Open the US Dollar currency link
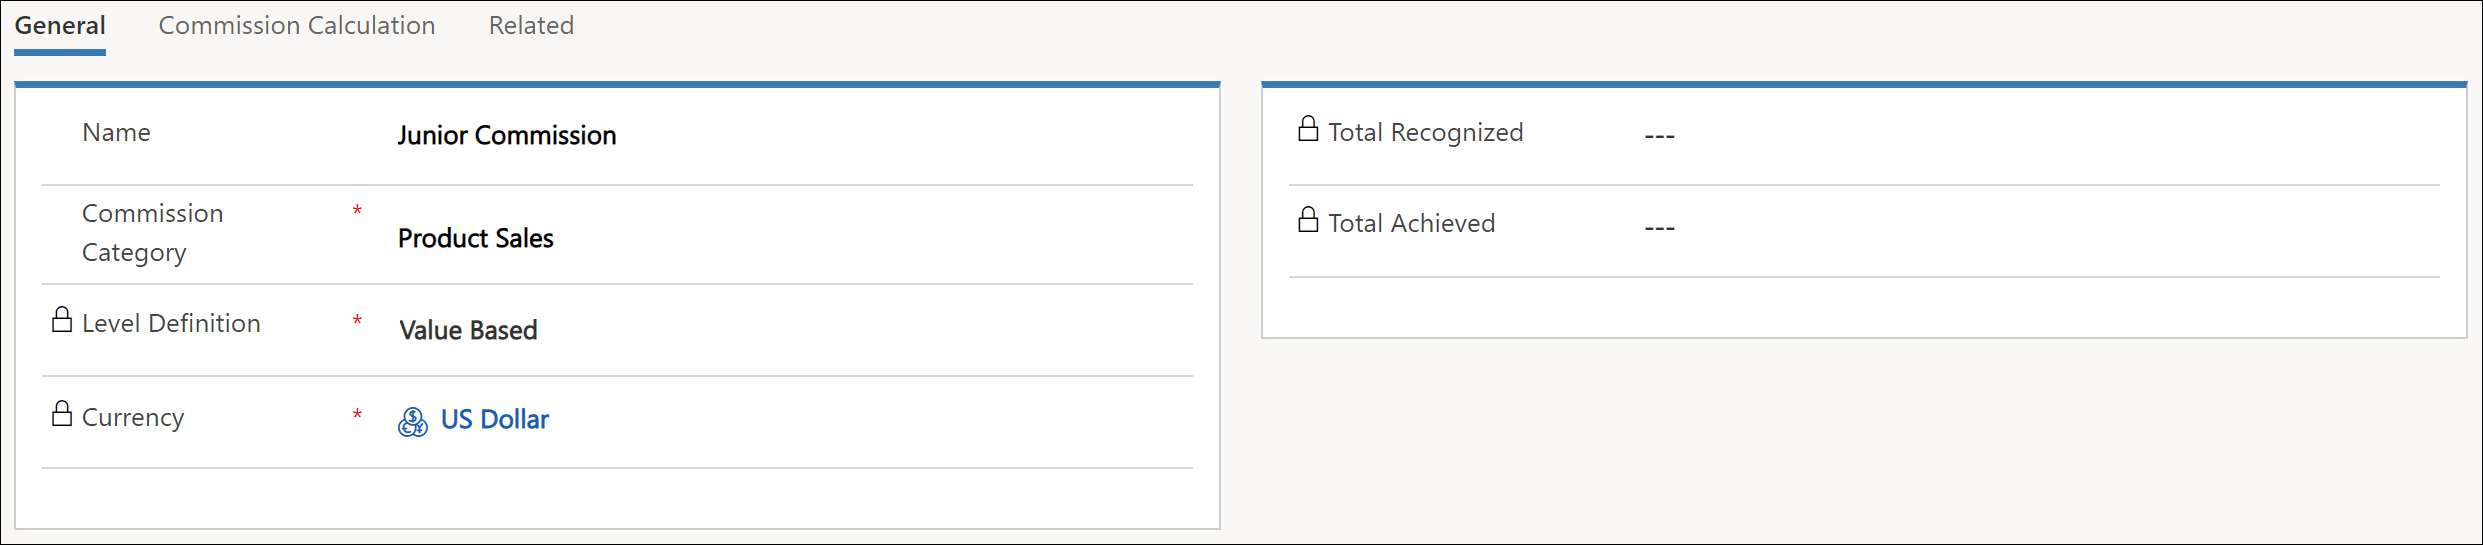 [495, 419]
